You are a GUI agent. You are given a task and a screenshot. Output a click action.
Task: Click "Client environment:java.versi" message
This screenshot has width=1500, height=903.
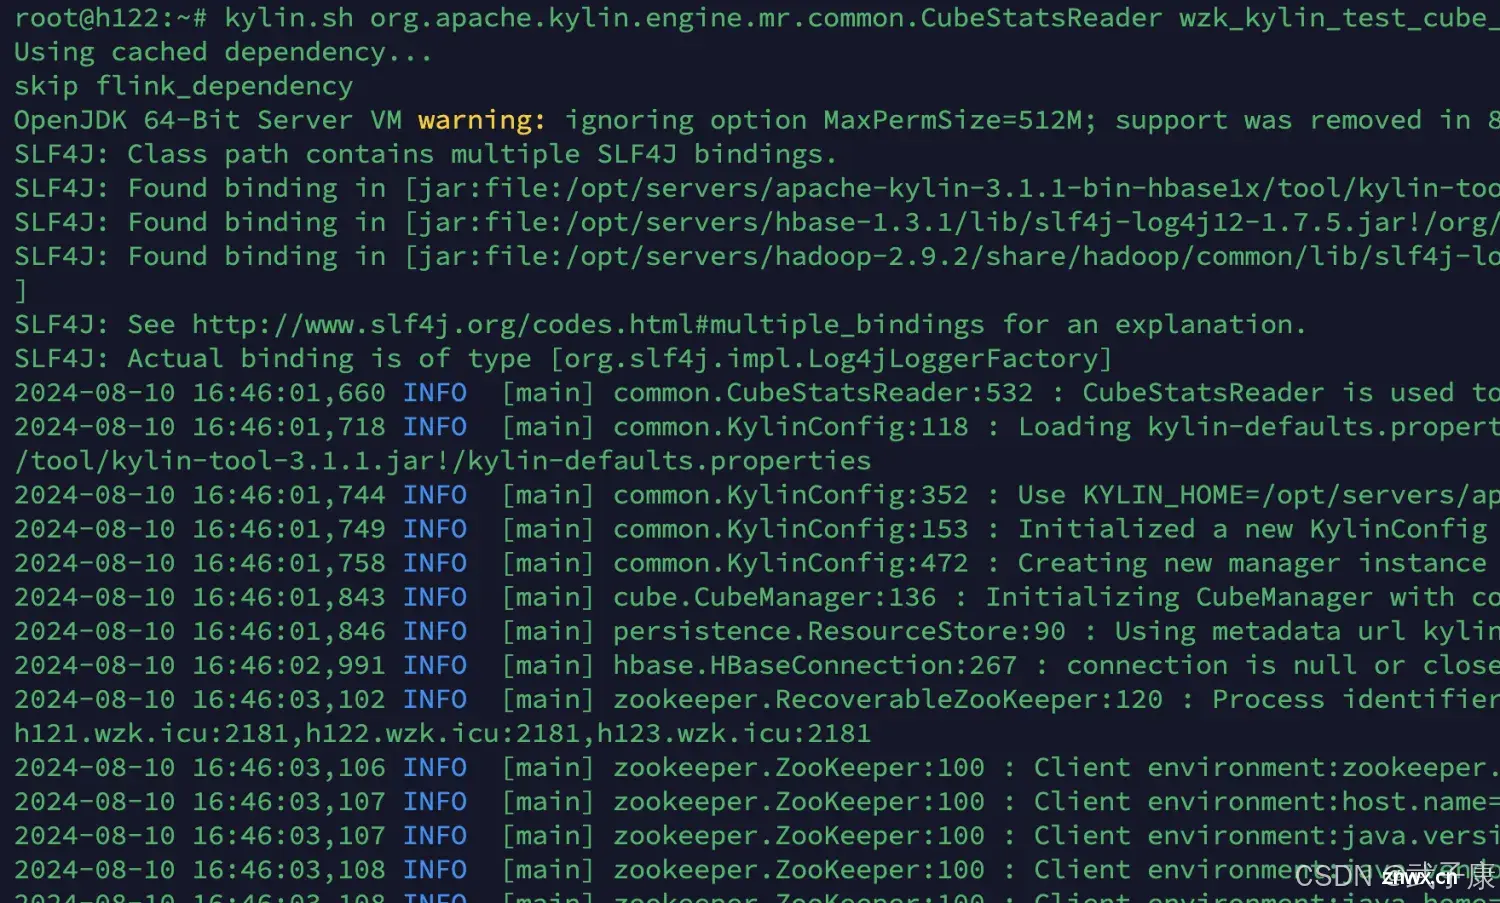1267,835
